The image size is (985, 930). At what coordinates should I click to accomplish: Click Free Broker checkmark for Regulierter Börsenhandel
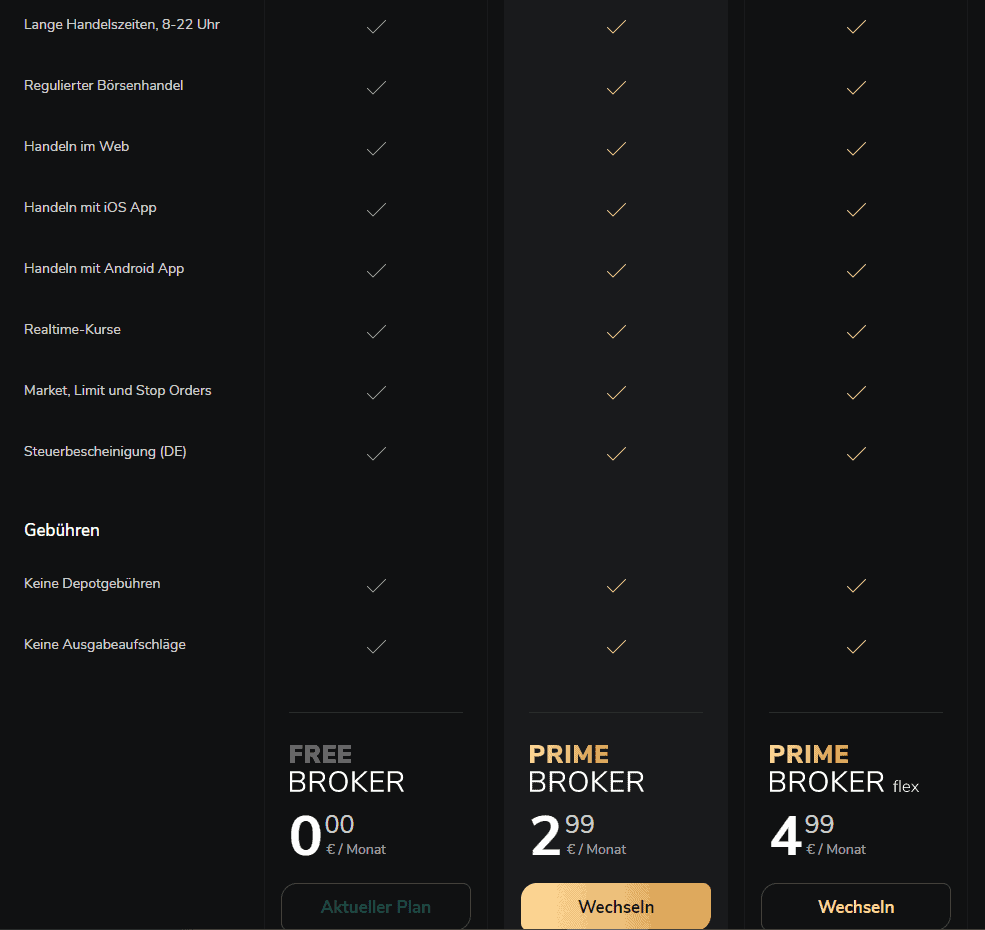click(x=376, y=88)
